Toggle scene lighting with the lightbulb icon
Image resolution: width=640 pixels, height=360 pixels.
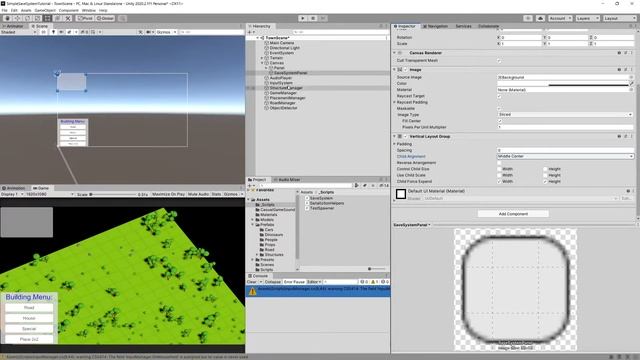(x=53, y=32)
